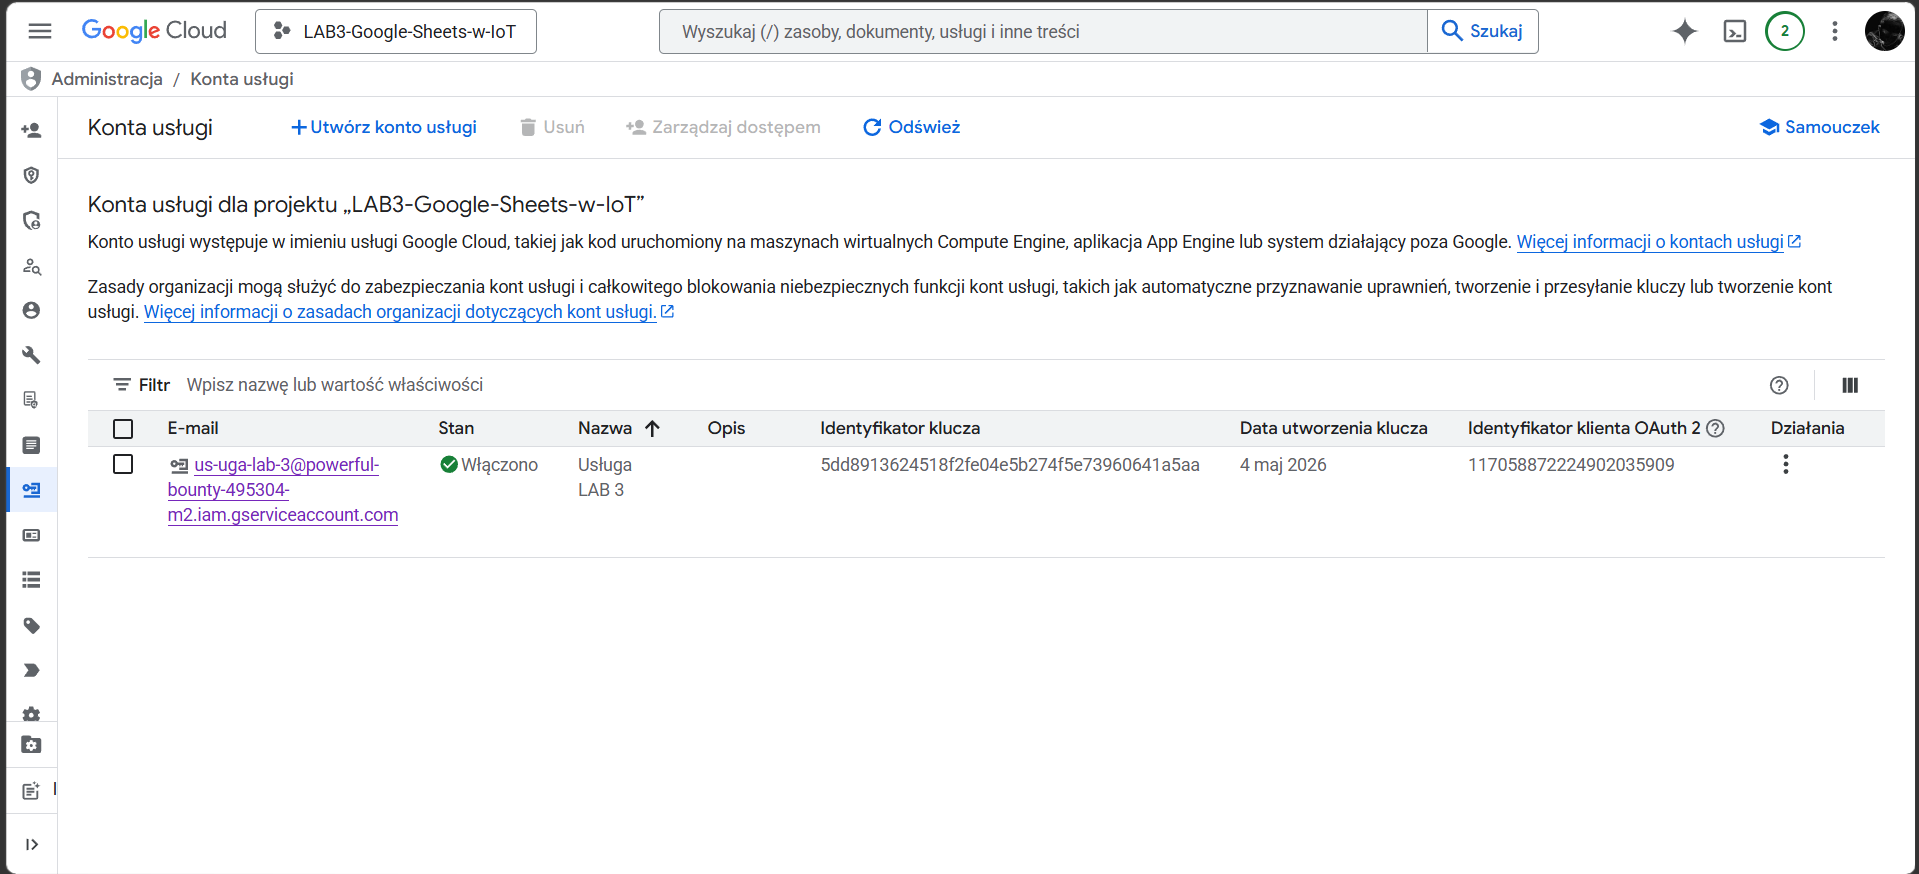Click the Opis column header
1919x874 pixels.
[x=726, y=428]
